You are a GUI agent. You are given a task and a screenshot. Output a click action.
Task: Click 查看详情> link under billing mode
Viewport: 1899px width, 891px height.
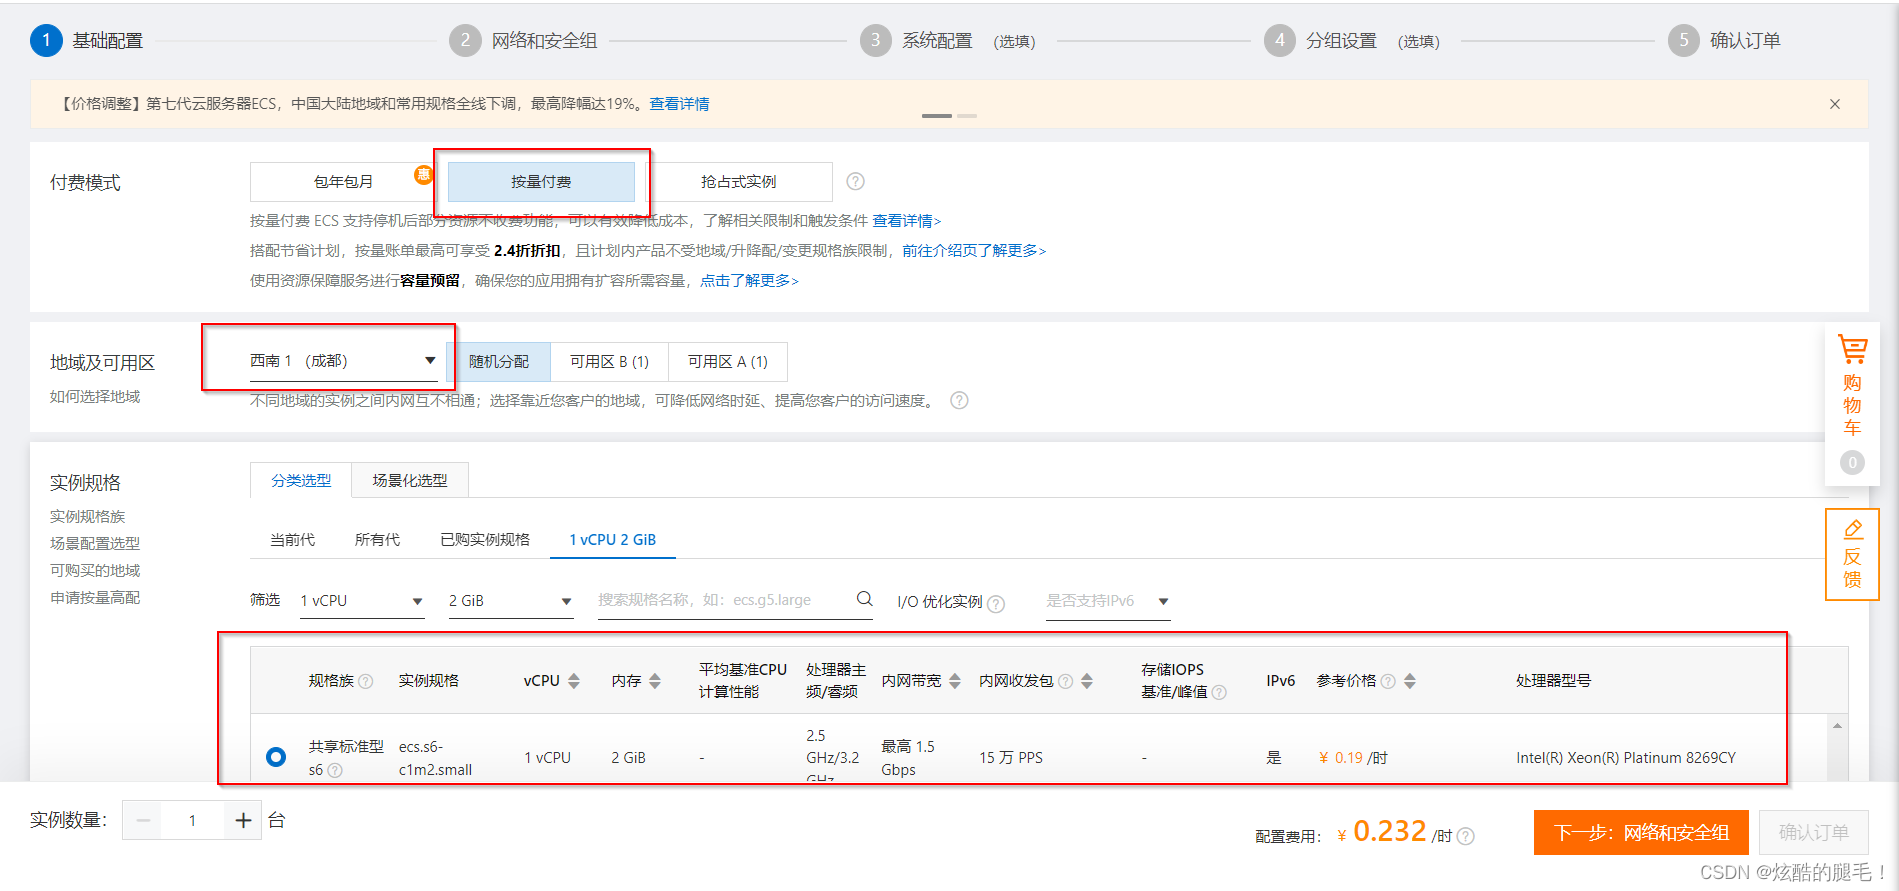(x=907, y=221)
